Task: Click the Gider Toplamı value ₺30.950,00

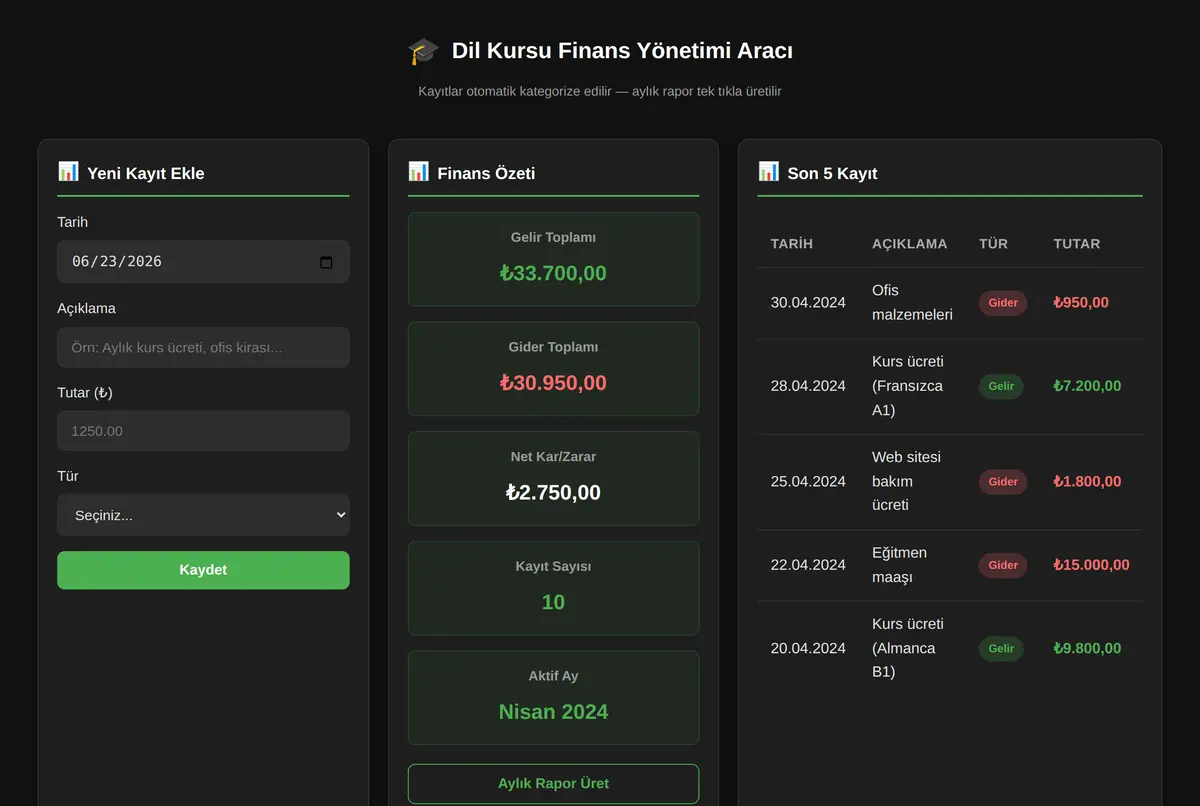Action: coord(553,383)
